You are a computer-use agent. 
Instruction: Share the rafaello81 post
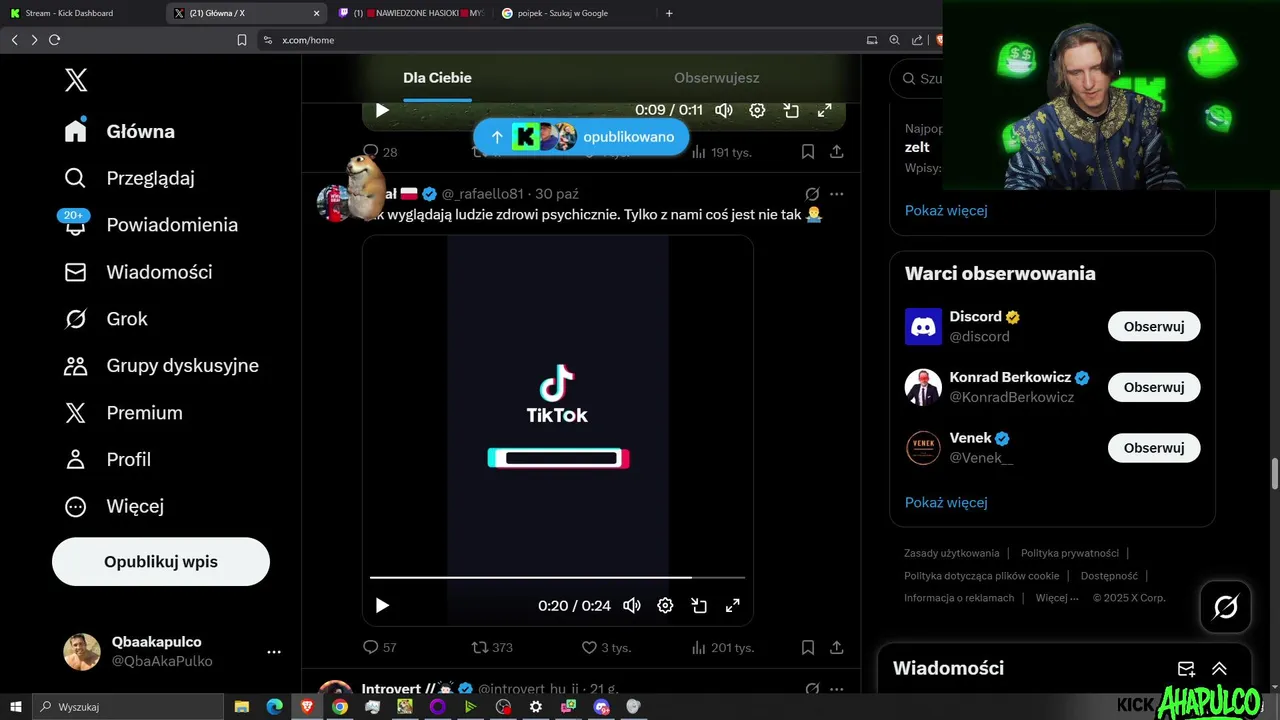837,647
